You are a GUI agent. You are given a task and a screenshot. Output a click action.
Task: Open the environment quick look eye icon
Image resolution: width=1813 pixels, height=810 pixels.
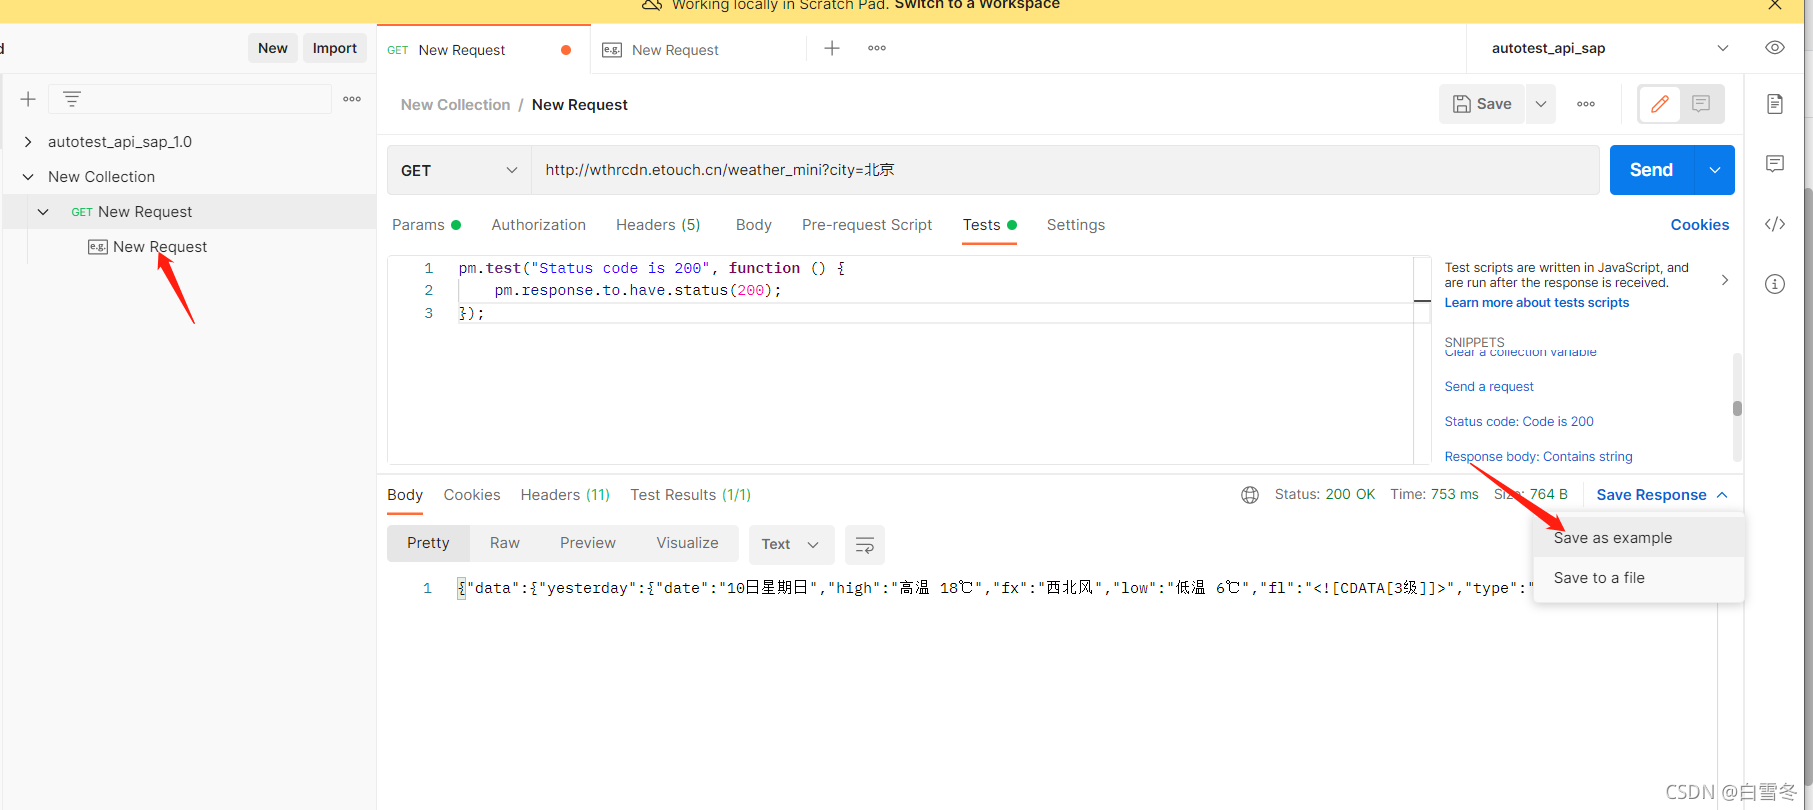tap(1775, 48)
